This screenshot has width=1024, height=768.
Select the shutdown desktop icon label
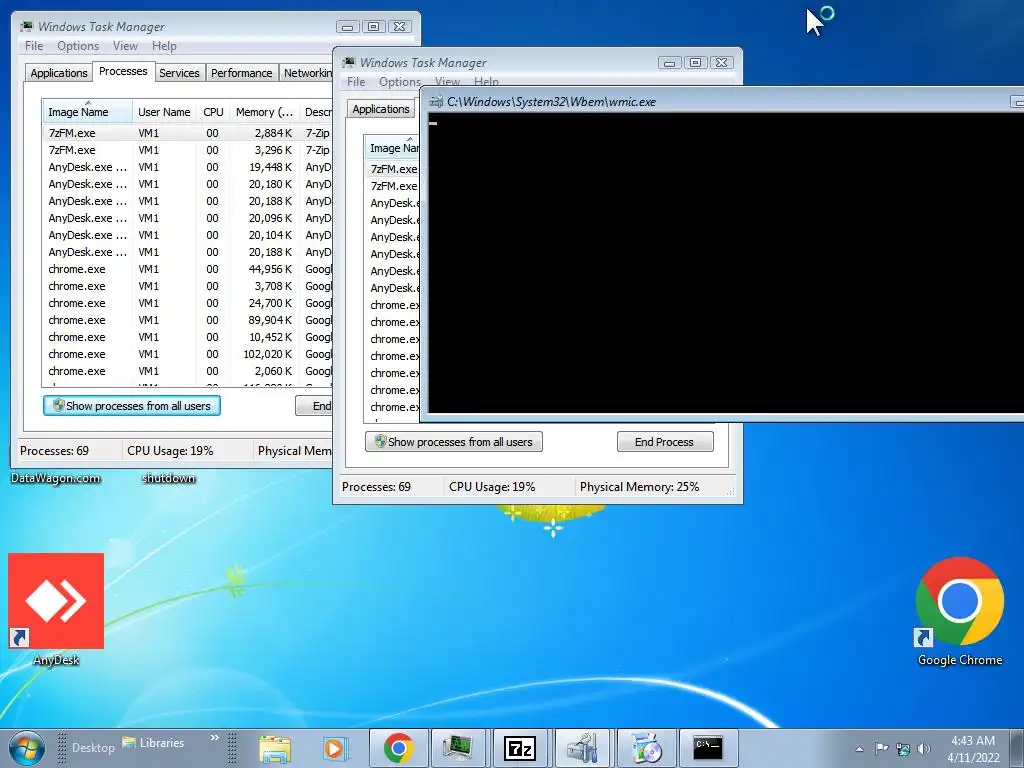click(168, 478)
